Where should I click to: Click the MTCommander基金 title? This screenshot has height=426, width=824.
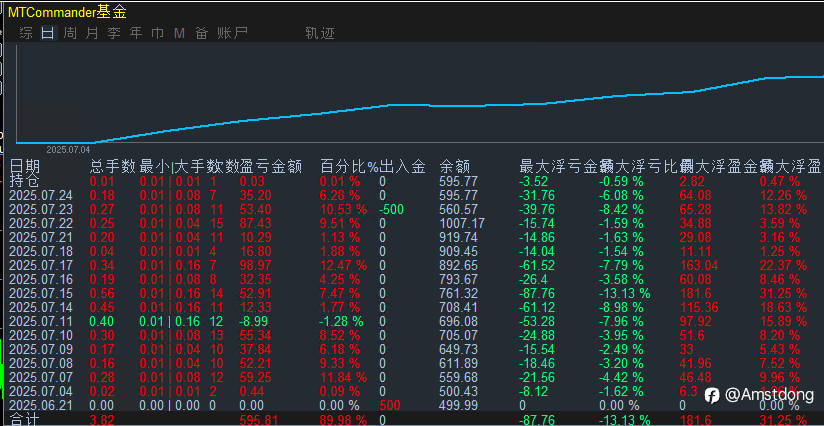coord(67,12)
